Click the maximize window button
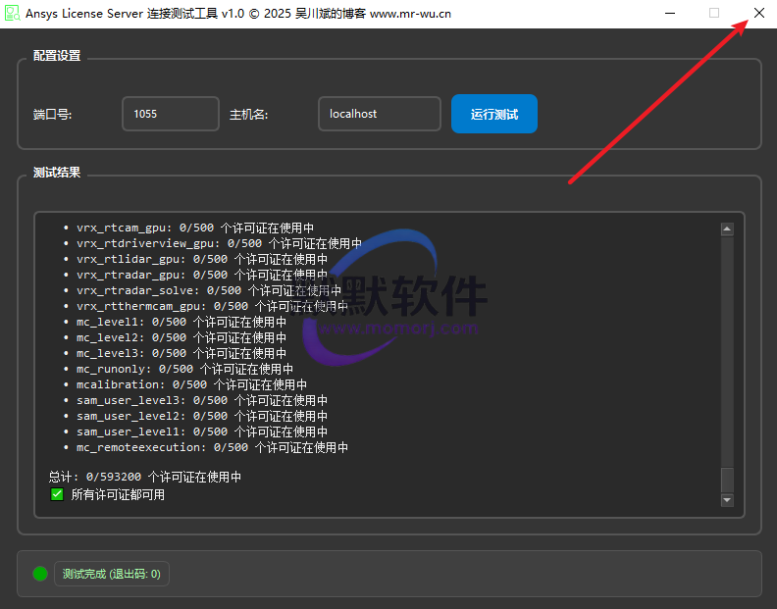 point(714,13)
